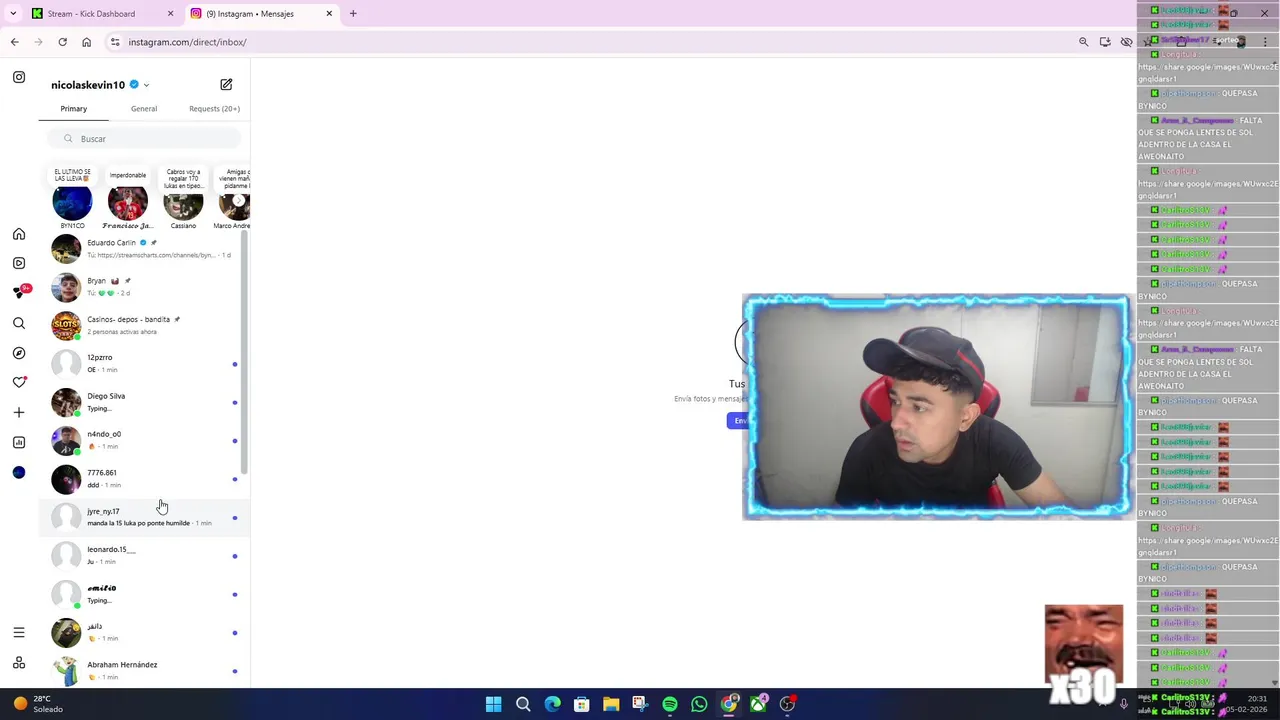Open chat with n4ndo_o0
The height and width of the screenshot is (720, 1280).
tap(145, 440)
